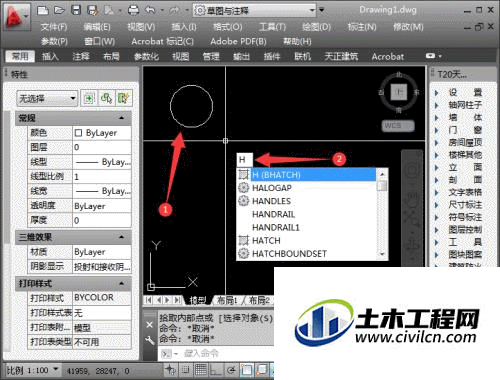Viewport: 500px width, 380px height.
Task: Click the Select Objects icon in Properties panel
Action: pos(106,99)
